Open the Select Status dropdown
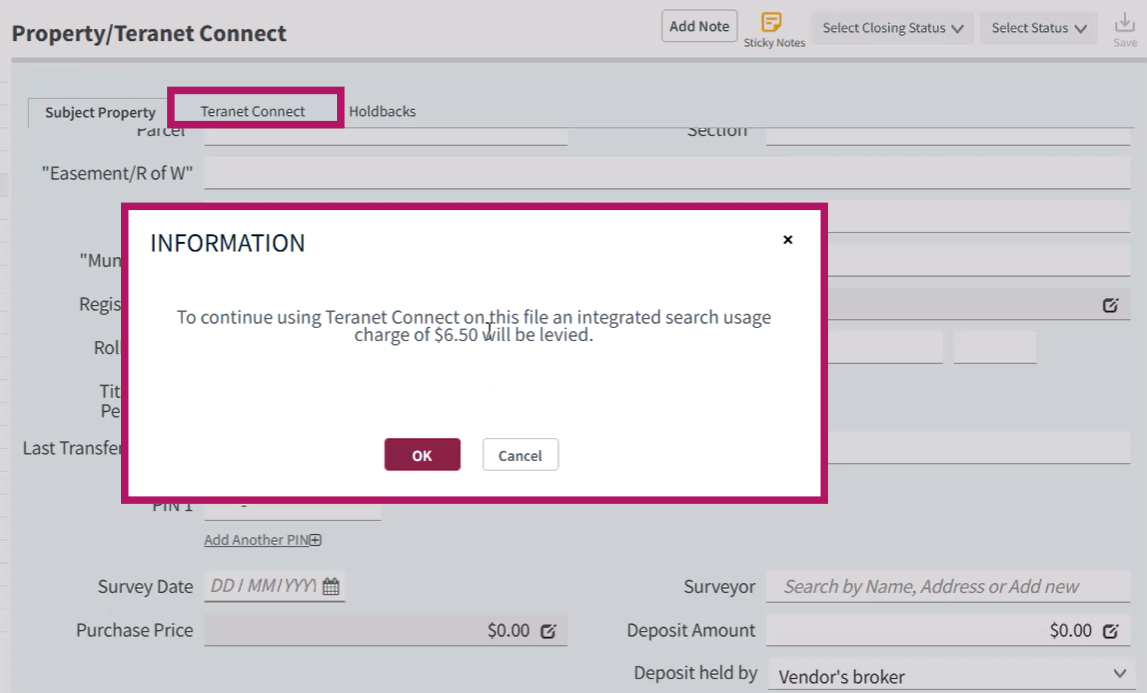The height and width of the screenshot is (693, 1147). click(x=1039, y=28)
